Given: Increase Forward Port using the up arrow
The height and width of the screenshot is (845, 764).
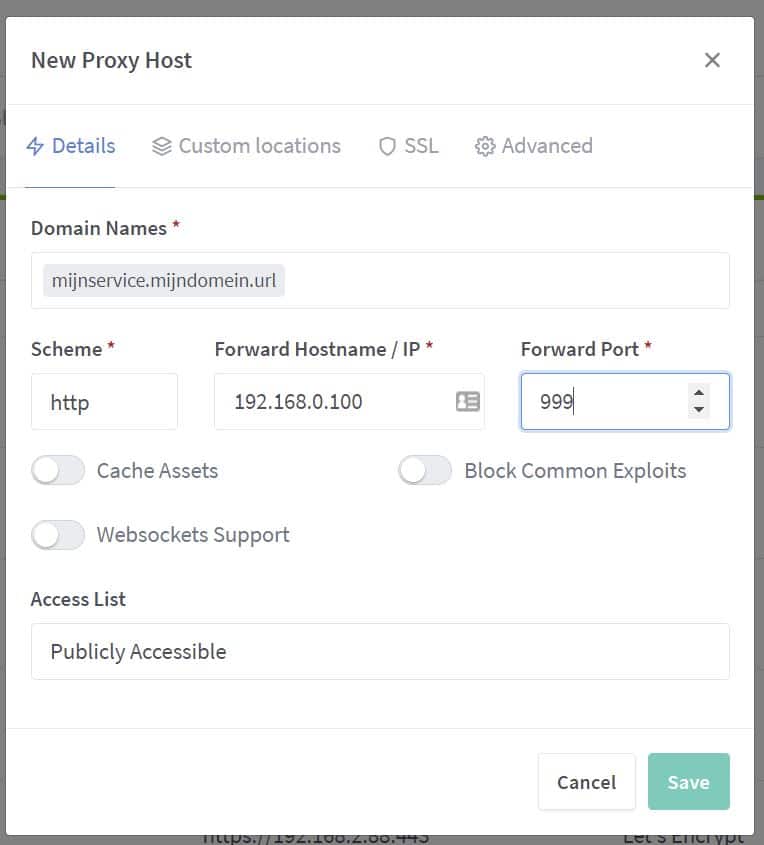Looking at the screenshot, I should (699, 393).
